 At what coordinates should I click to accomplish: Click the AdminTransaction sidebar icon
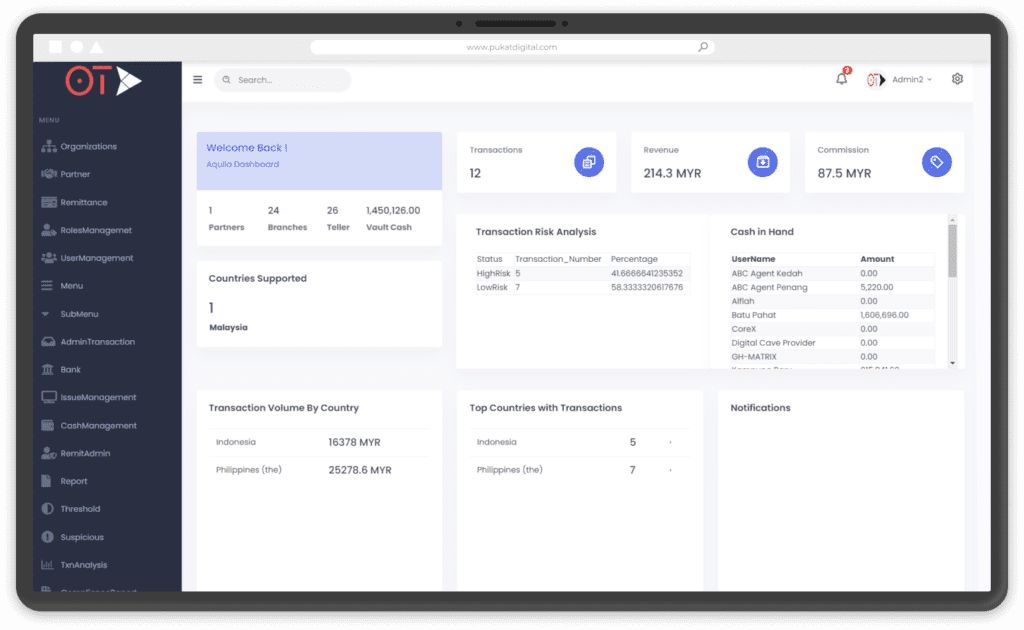(49, 341)
